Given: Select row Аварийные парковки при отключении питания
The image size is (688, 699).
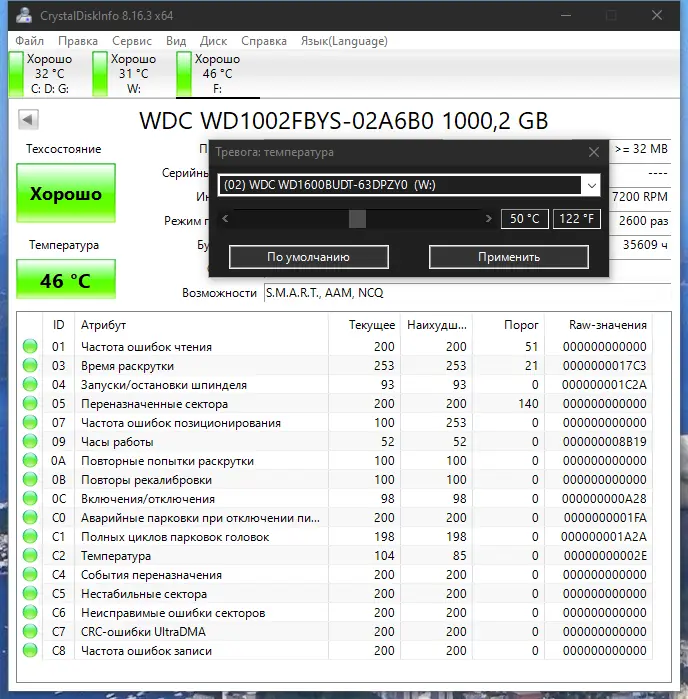Looking at the screenshot, I should coord(335,518).
